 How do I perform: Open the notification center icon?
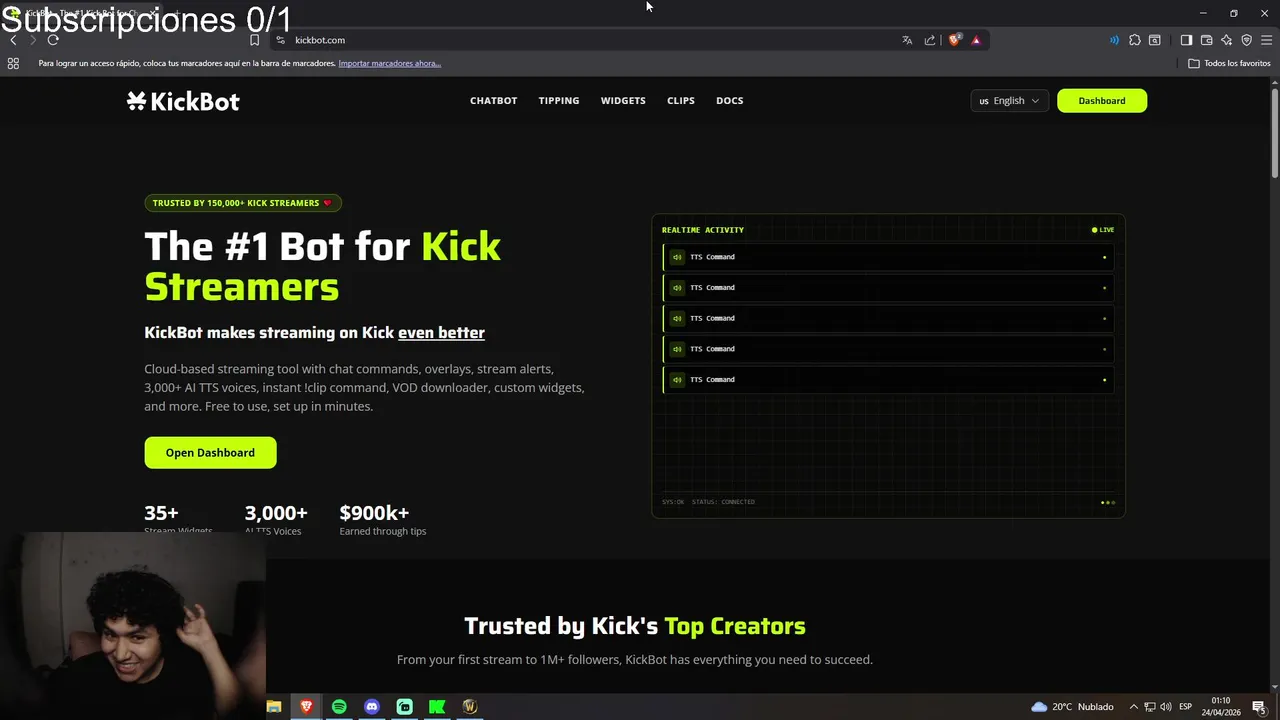click(1259, 707)
